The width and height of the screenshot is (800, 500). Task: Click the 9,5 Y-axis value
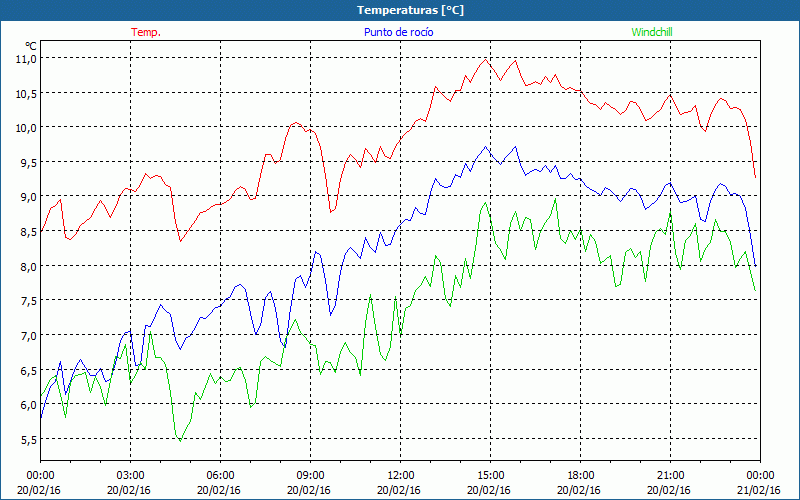point(28,162)
